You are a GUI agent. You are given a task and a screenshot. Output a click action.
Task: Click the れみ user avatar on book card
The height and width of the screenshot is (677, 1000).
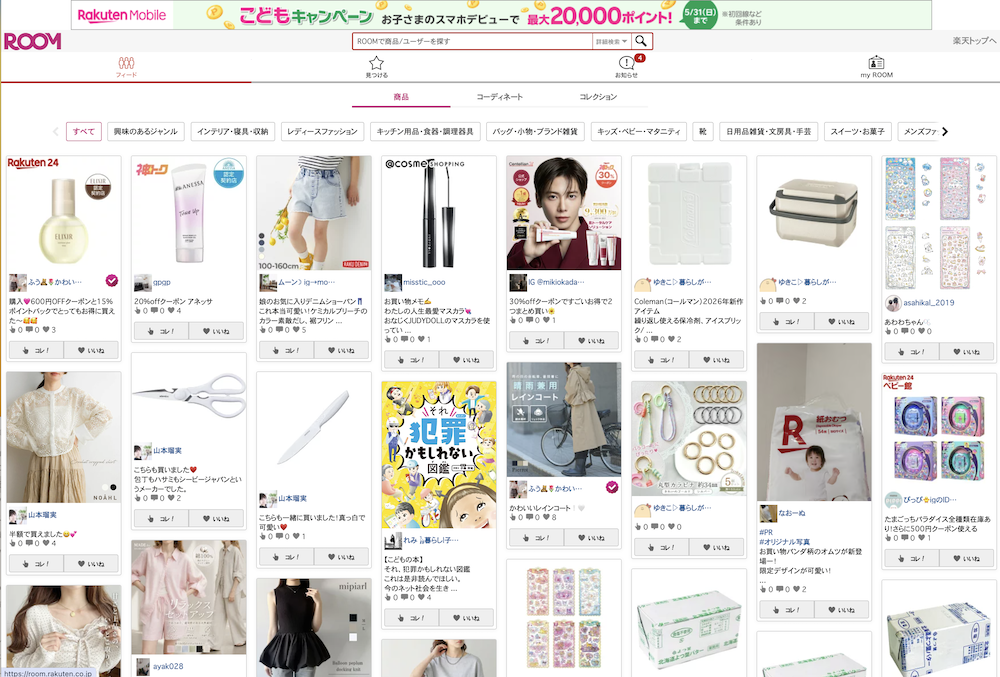tap(393, 541)
